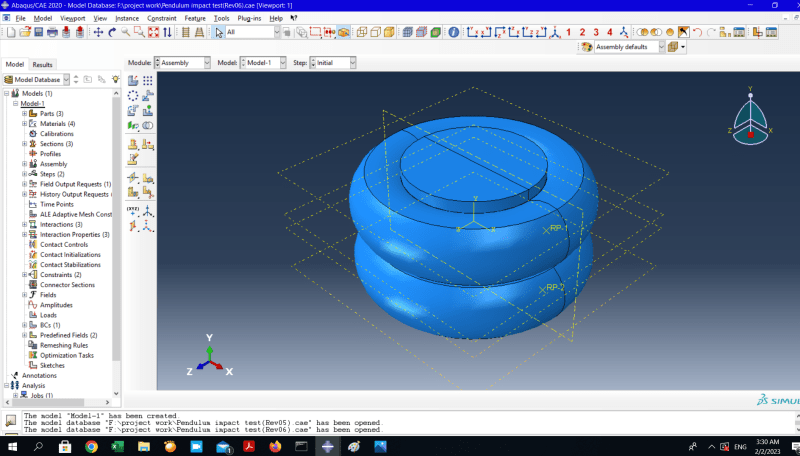
Task: Expand the Materials (4) tree node
Action: [24, 123]
